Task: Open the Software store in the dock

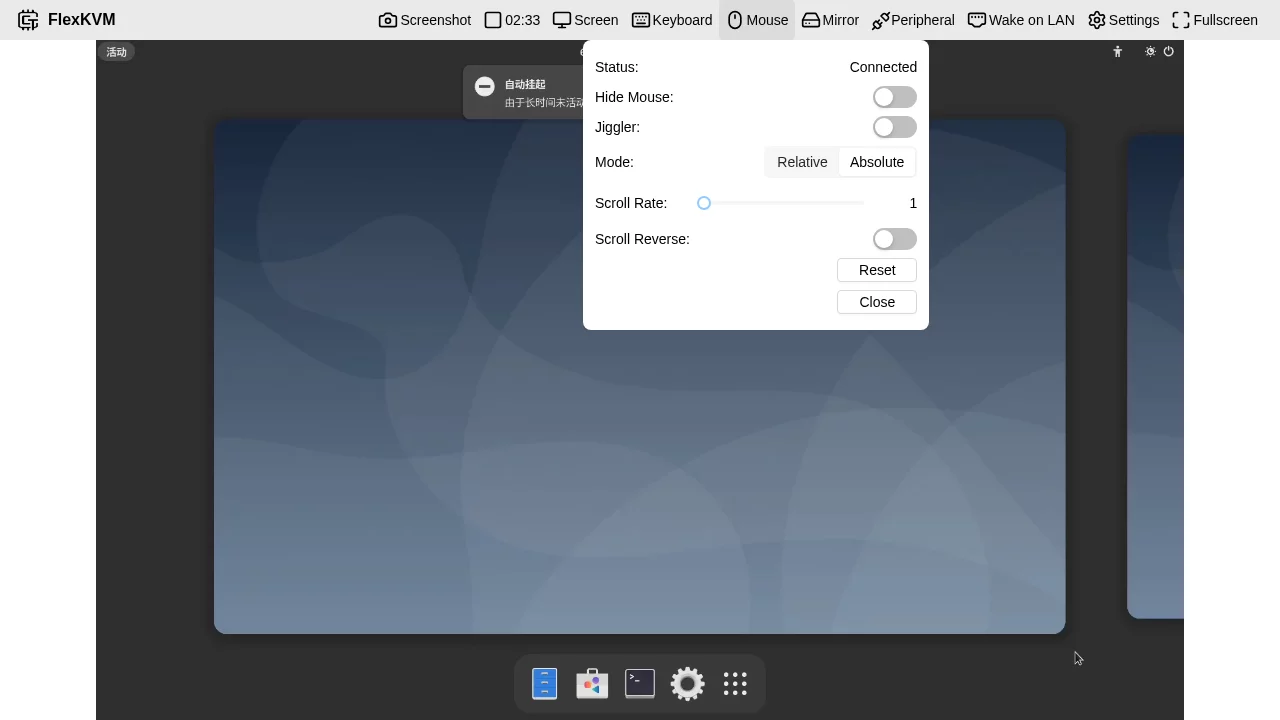Action: click(x=592, y=684)
